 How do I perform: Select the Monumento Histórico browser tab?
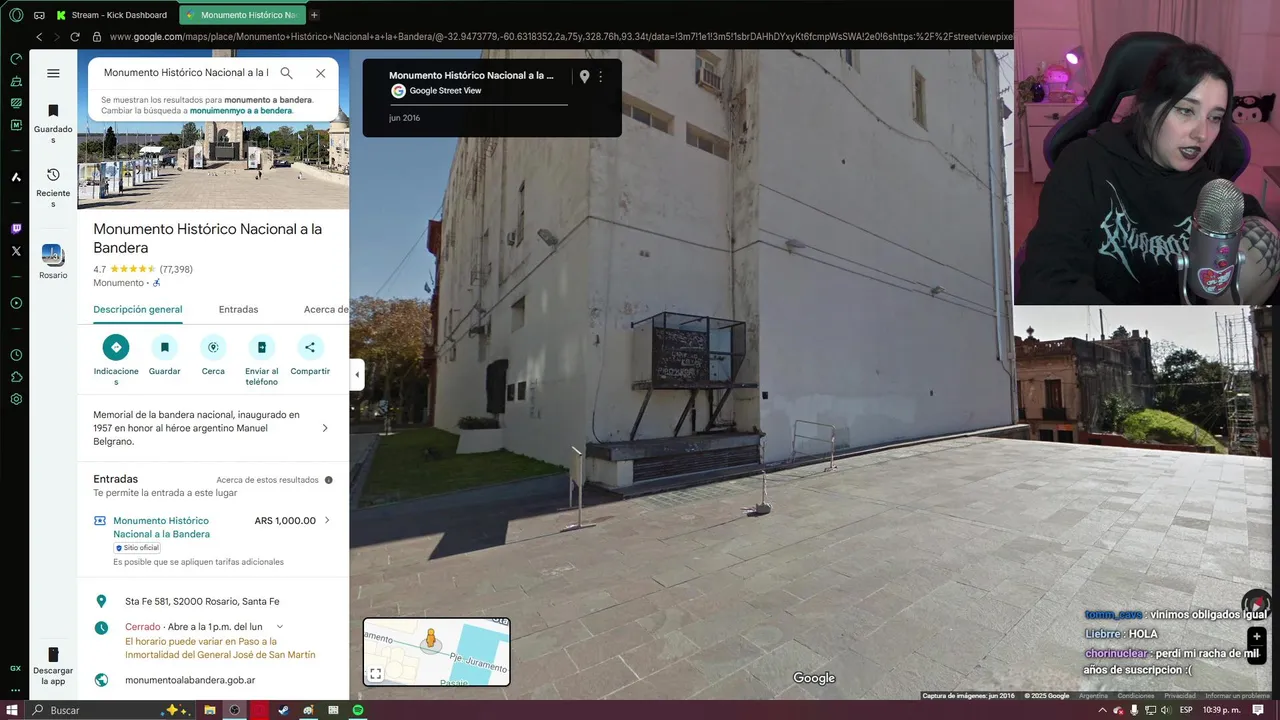tap(241, 15)
